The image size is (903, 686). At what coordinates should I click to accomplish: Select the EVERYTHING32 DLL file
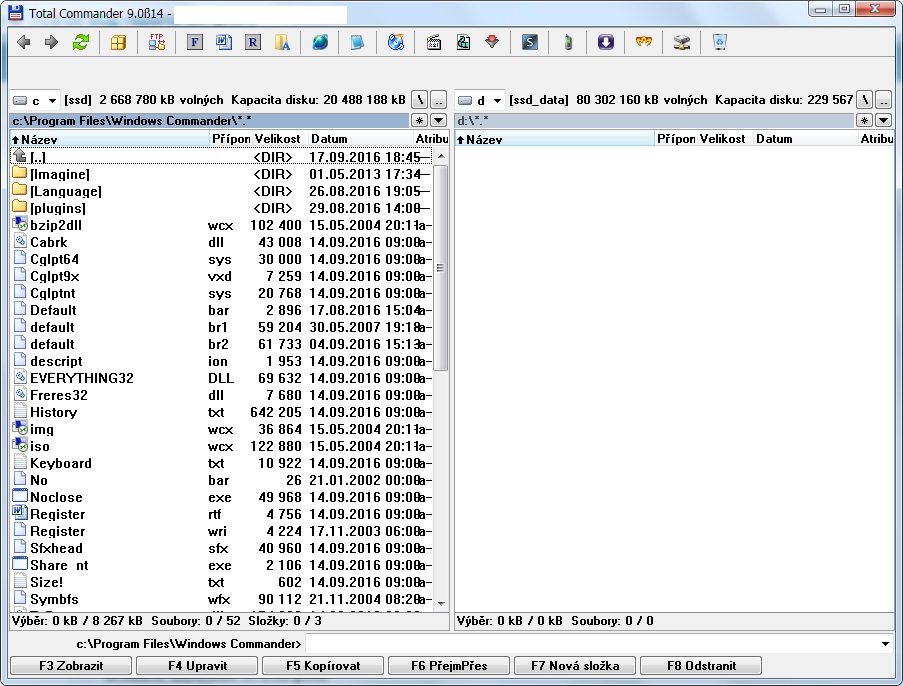point(221,378)
